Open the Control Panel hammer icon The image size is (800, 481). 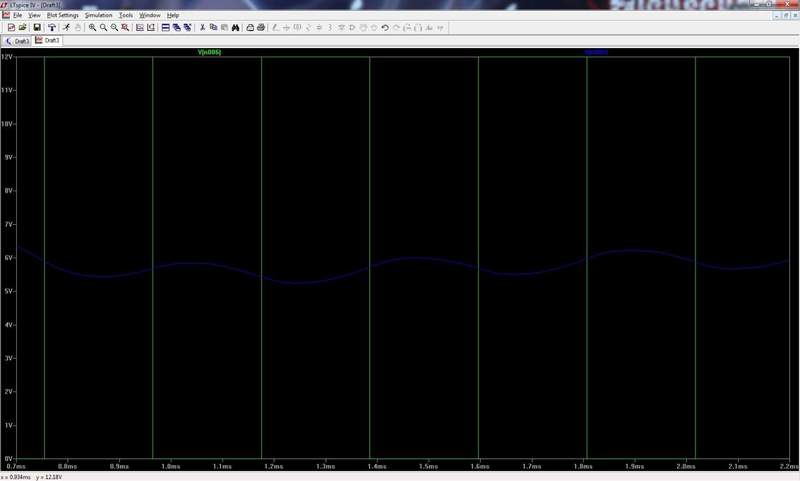(52, 28)
